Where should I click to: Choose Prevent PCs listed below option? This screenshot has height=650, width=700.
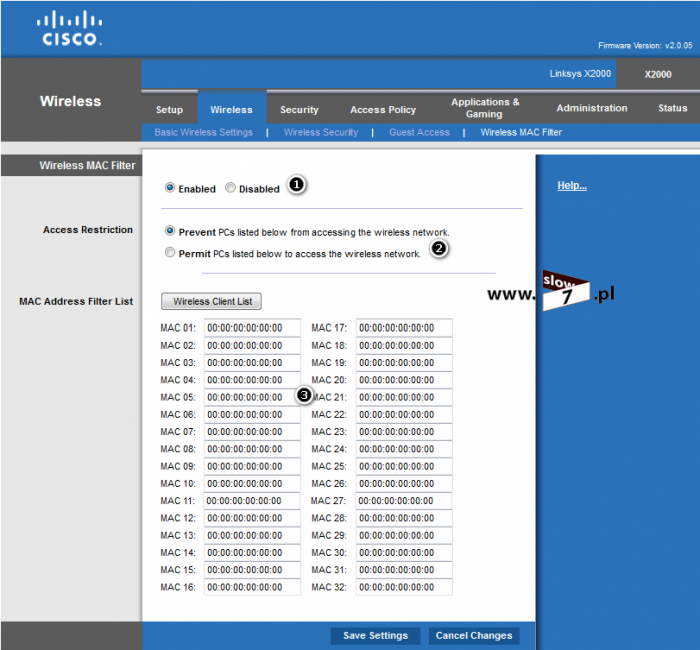[x=170, y=231]
